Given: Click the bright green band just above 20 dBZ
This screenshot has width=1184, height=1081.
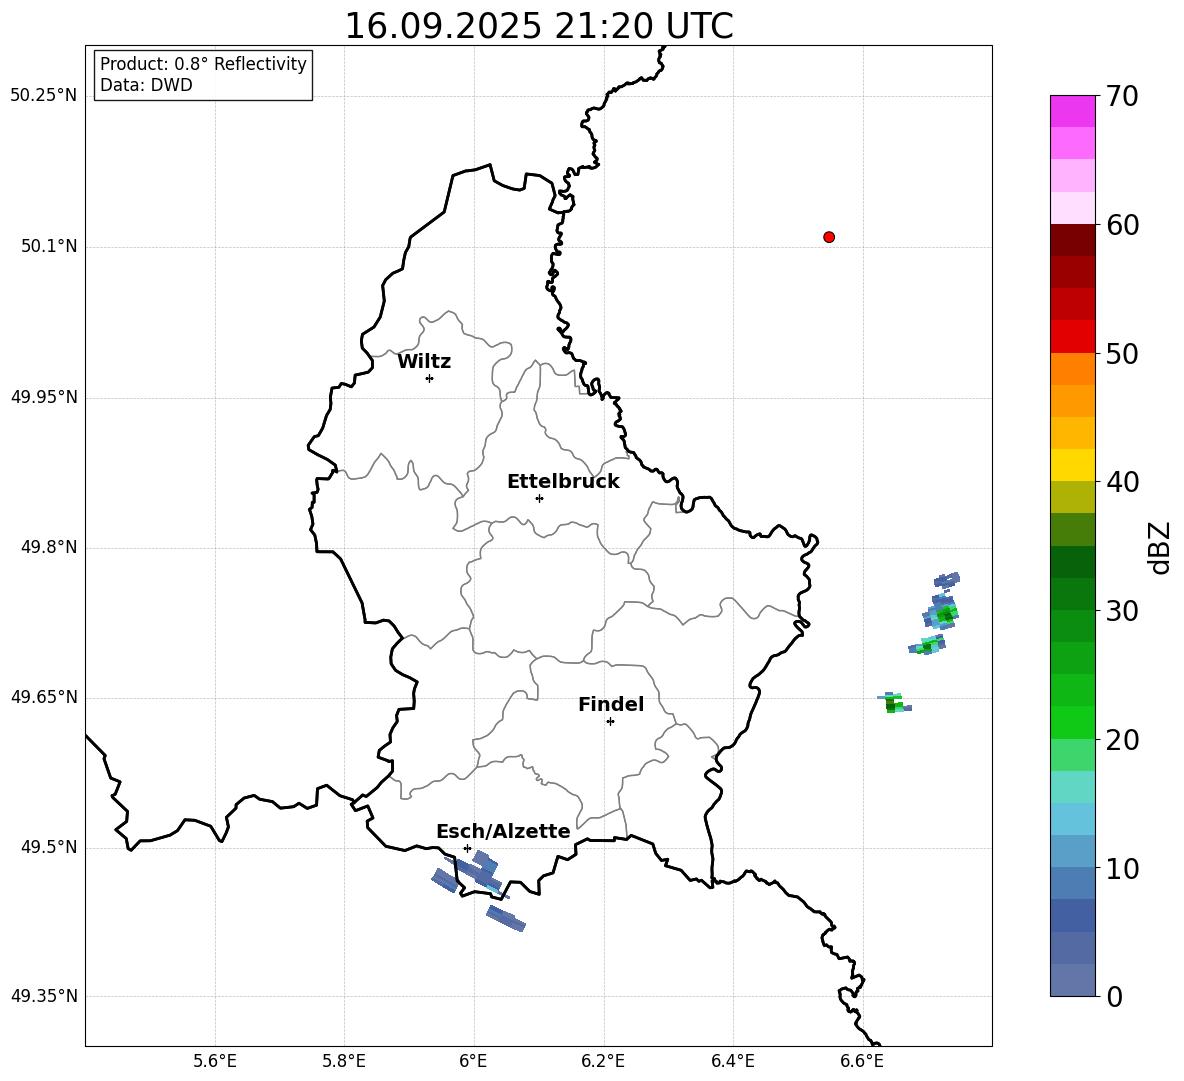Looking at the screenshot, I should click(x=1072, y=722).
